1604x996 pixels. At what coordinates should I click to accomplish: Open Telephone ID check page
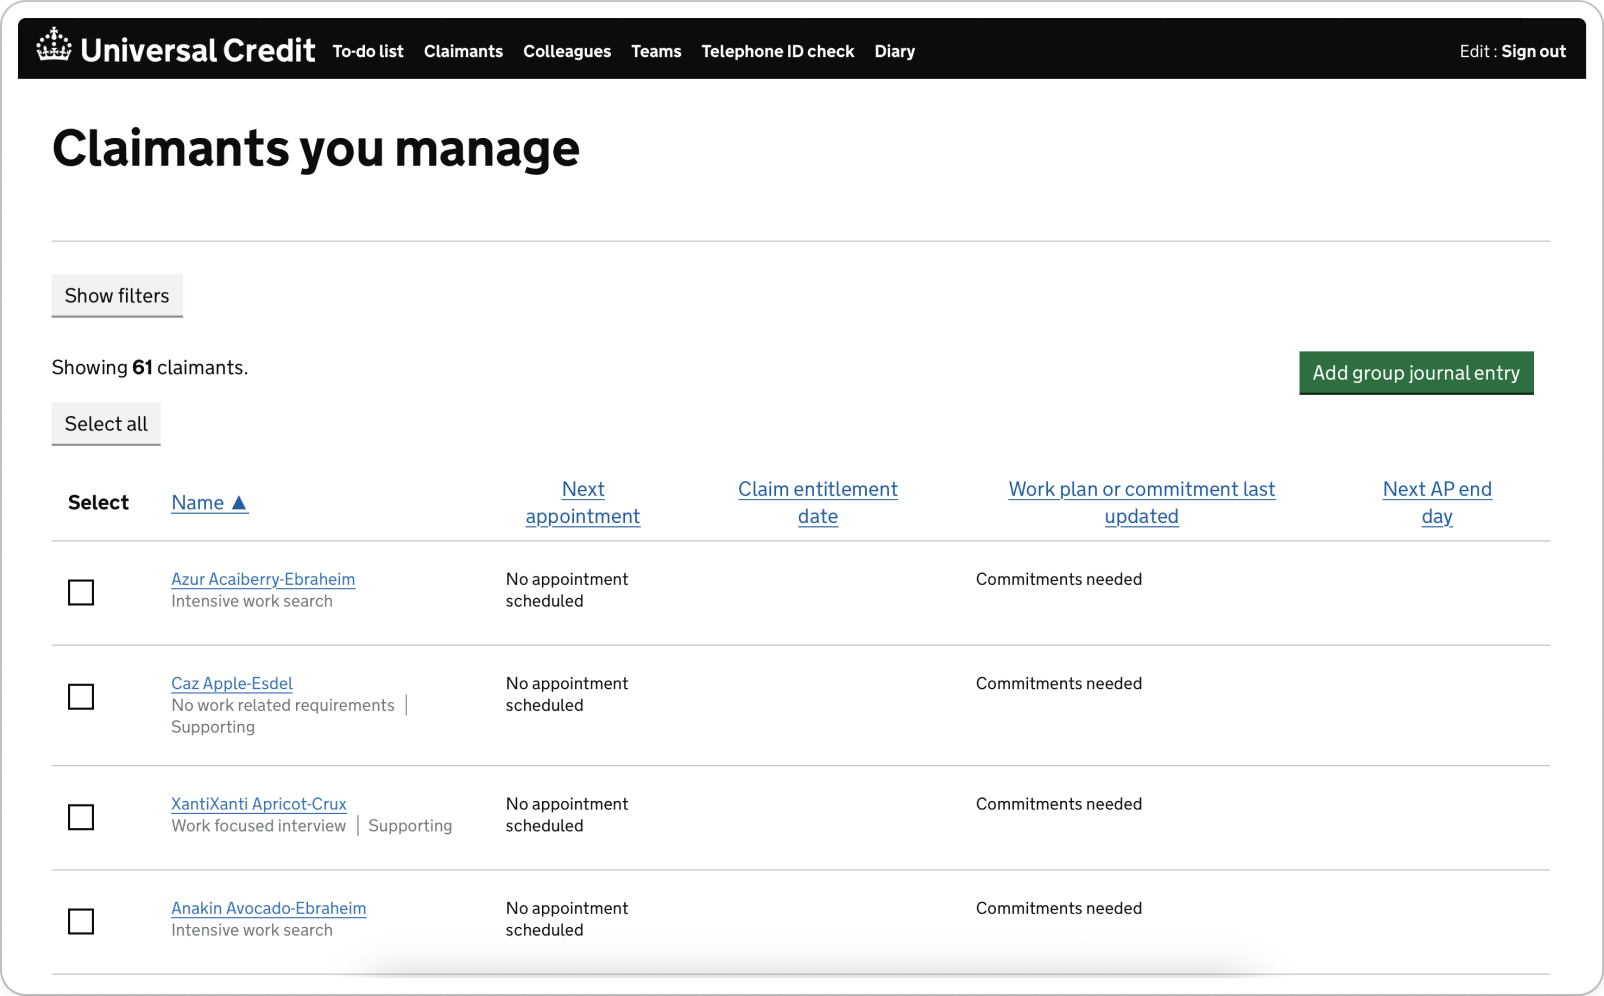pos(778,51)
